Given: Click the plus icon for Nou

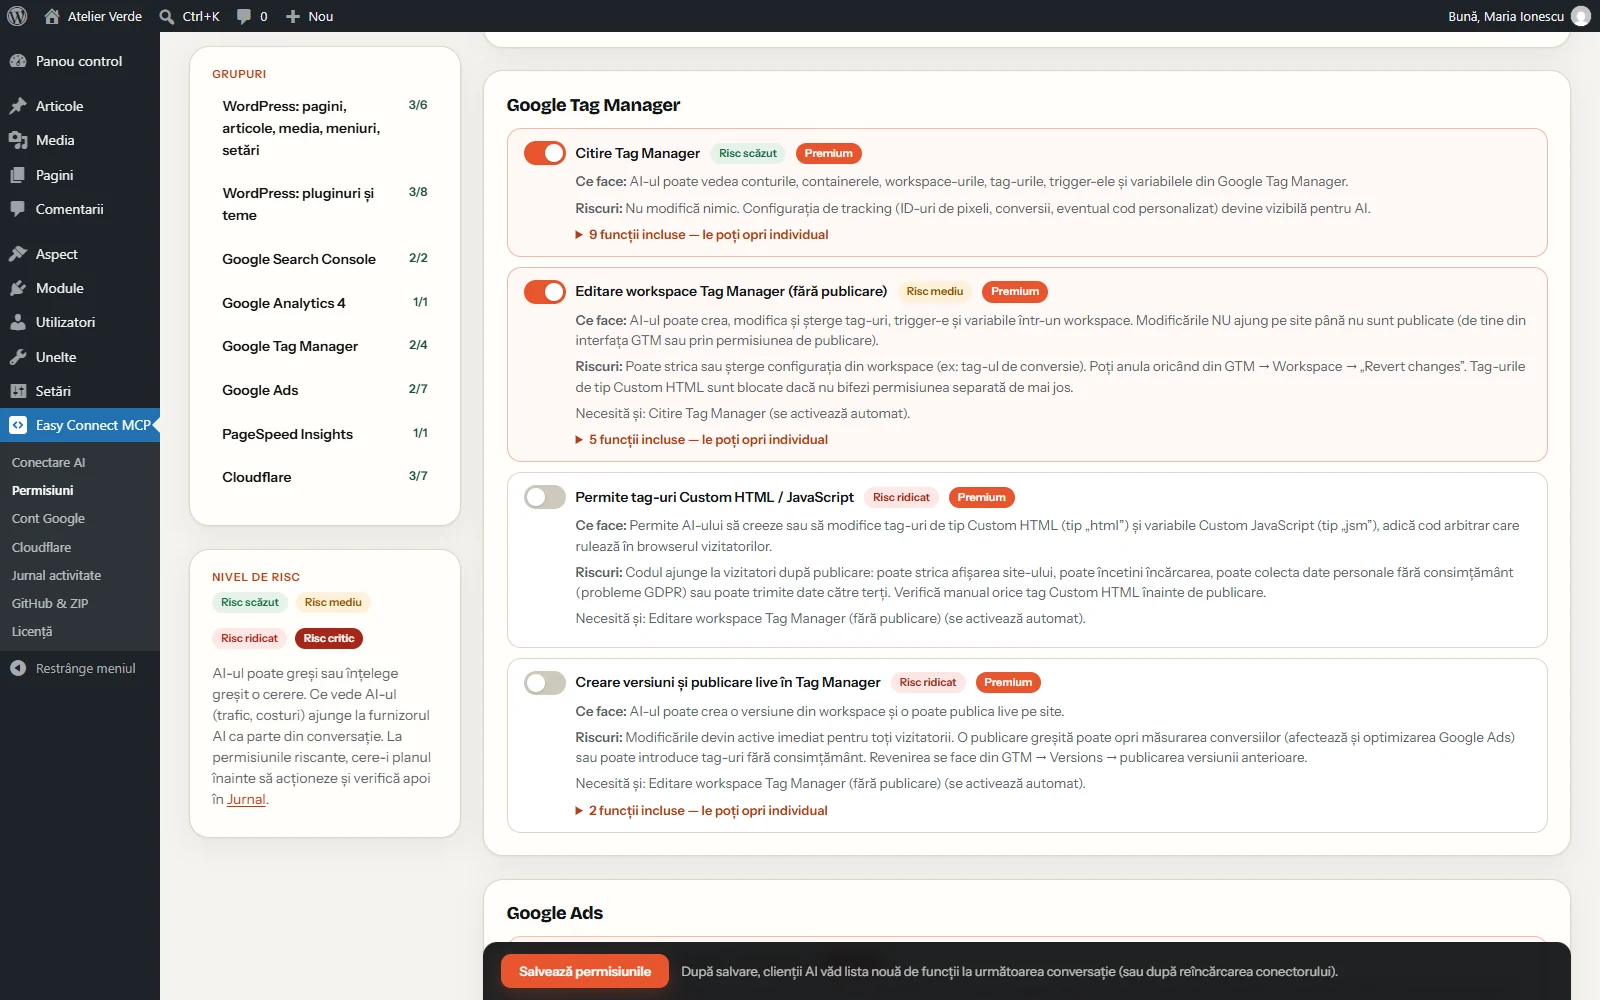Looking at the screenshot, I should click(293, 16).
